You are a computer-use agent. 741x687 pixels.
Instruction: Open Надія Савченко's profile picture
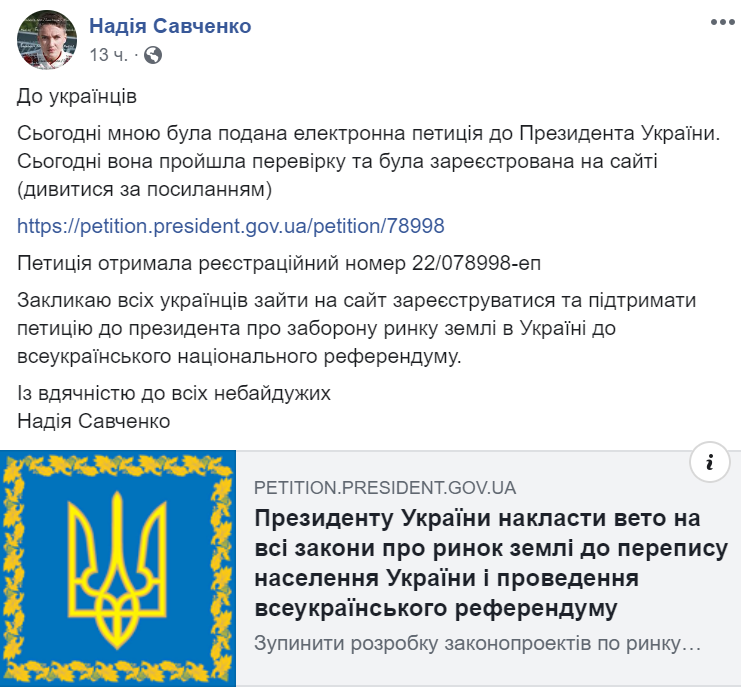click(x=45, y=40)
